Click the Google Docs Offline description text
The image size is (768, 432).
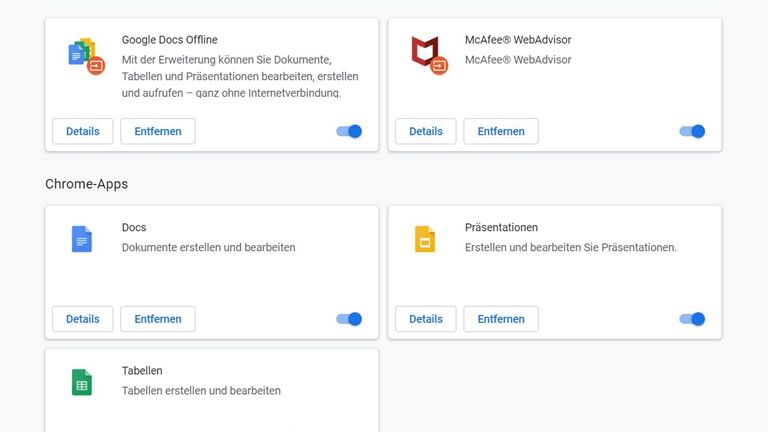pyautogui.click(x=240, y=76)
